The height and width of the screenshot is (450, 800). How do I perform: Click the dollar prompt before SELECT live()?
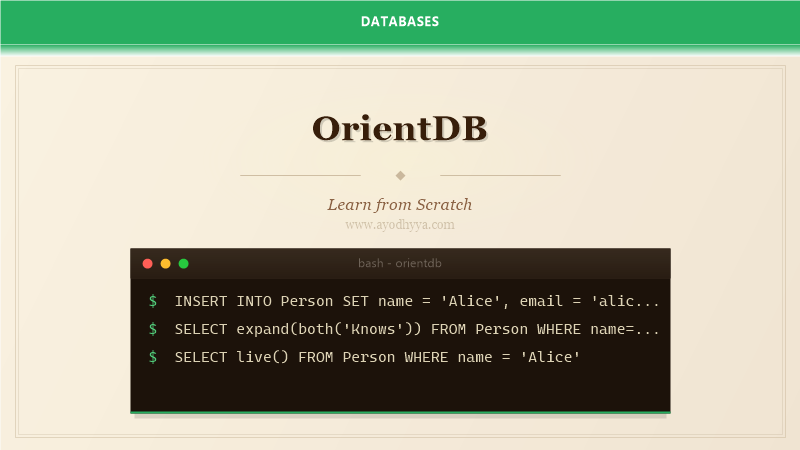coord(153,357)
